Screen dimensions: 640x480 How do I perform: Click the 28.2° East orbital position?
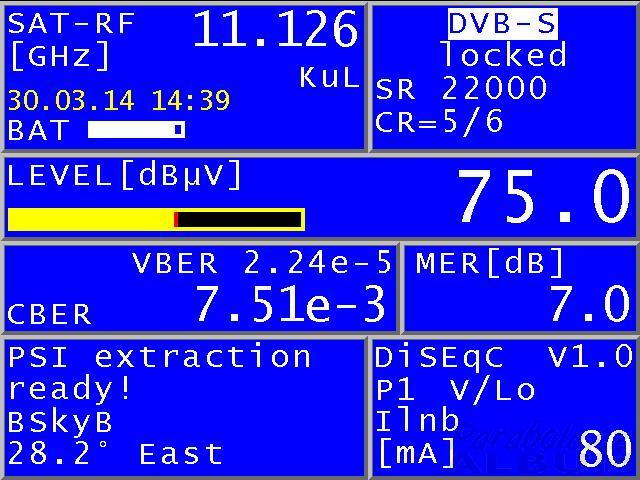pos(115,454)
